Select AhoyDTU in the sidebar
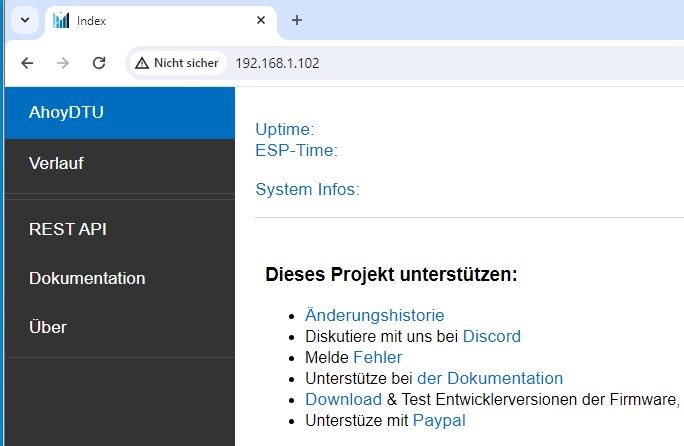Image resolution: width=684 pixels, height=446 pixels. (x=67, y=112)
